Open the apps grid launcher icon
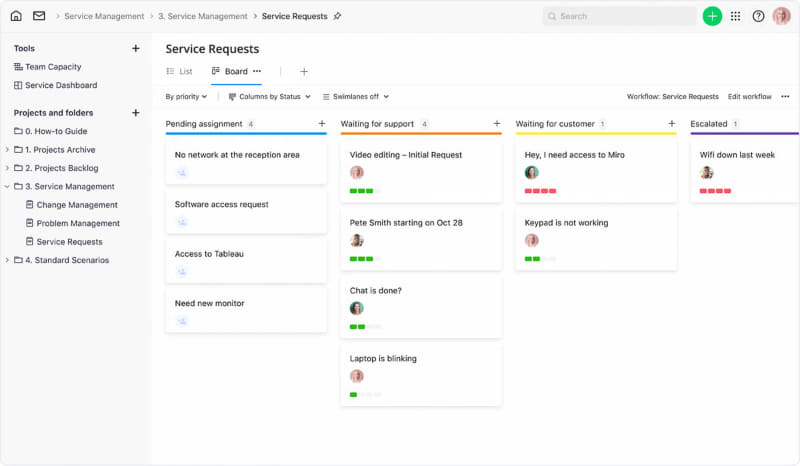This screenshot has width=800, height=466. [x=736, y=16]
